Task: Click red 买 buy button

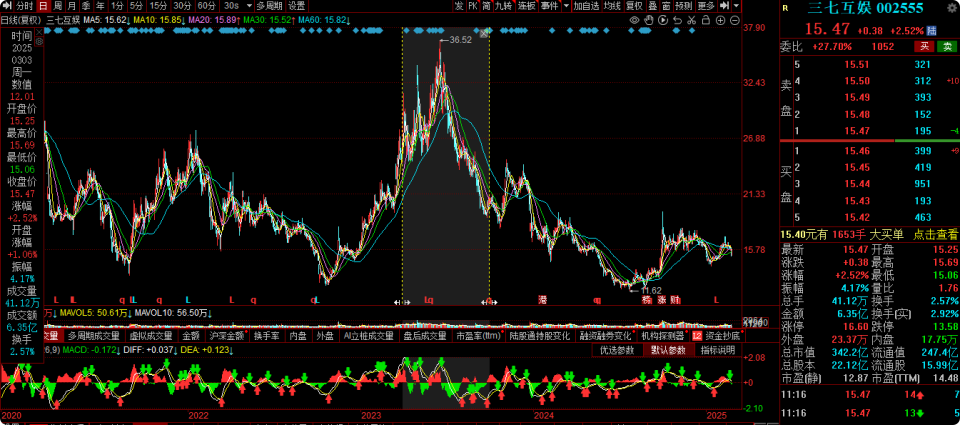Action: point(924,46)
